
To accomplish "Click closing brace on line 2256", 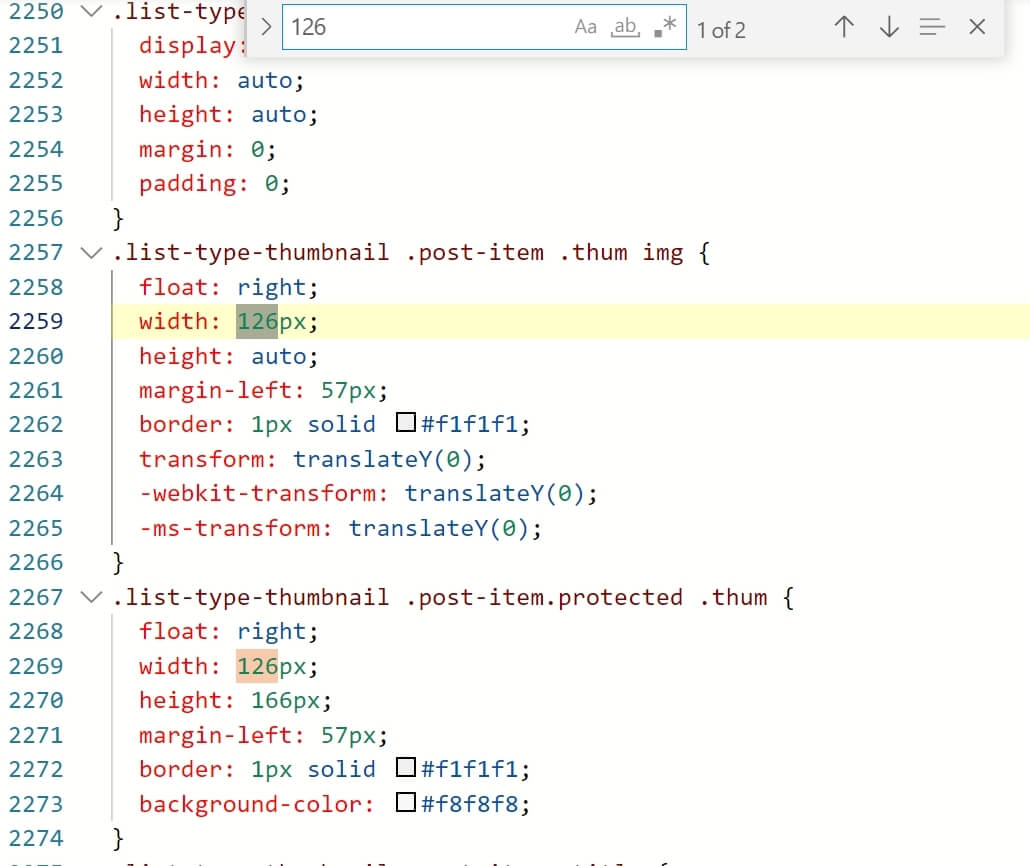I will 118,218.
